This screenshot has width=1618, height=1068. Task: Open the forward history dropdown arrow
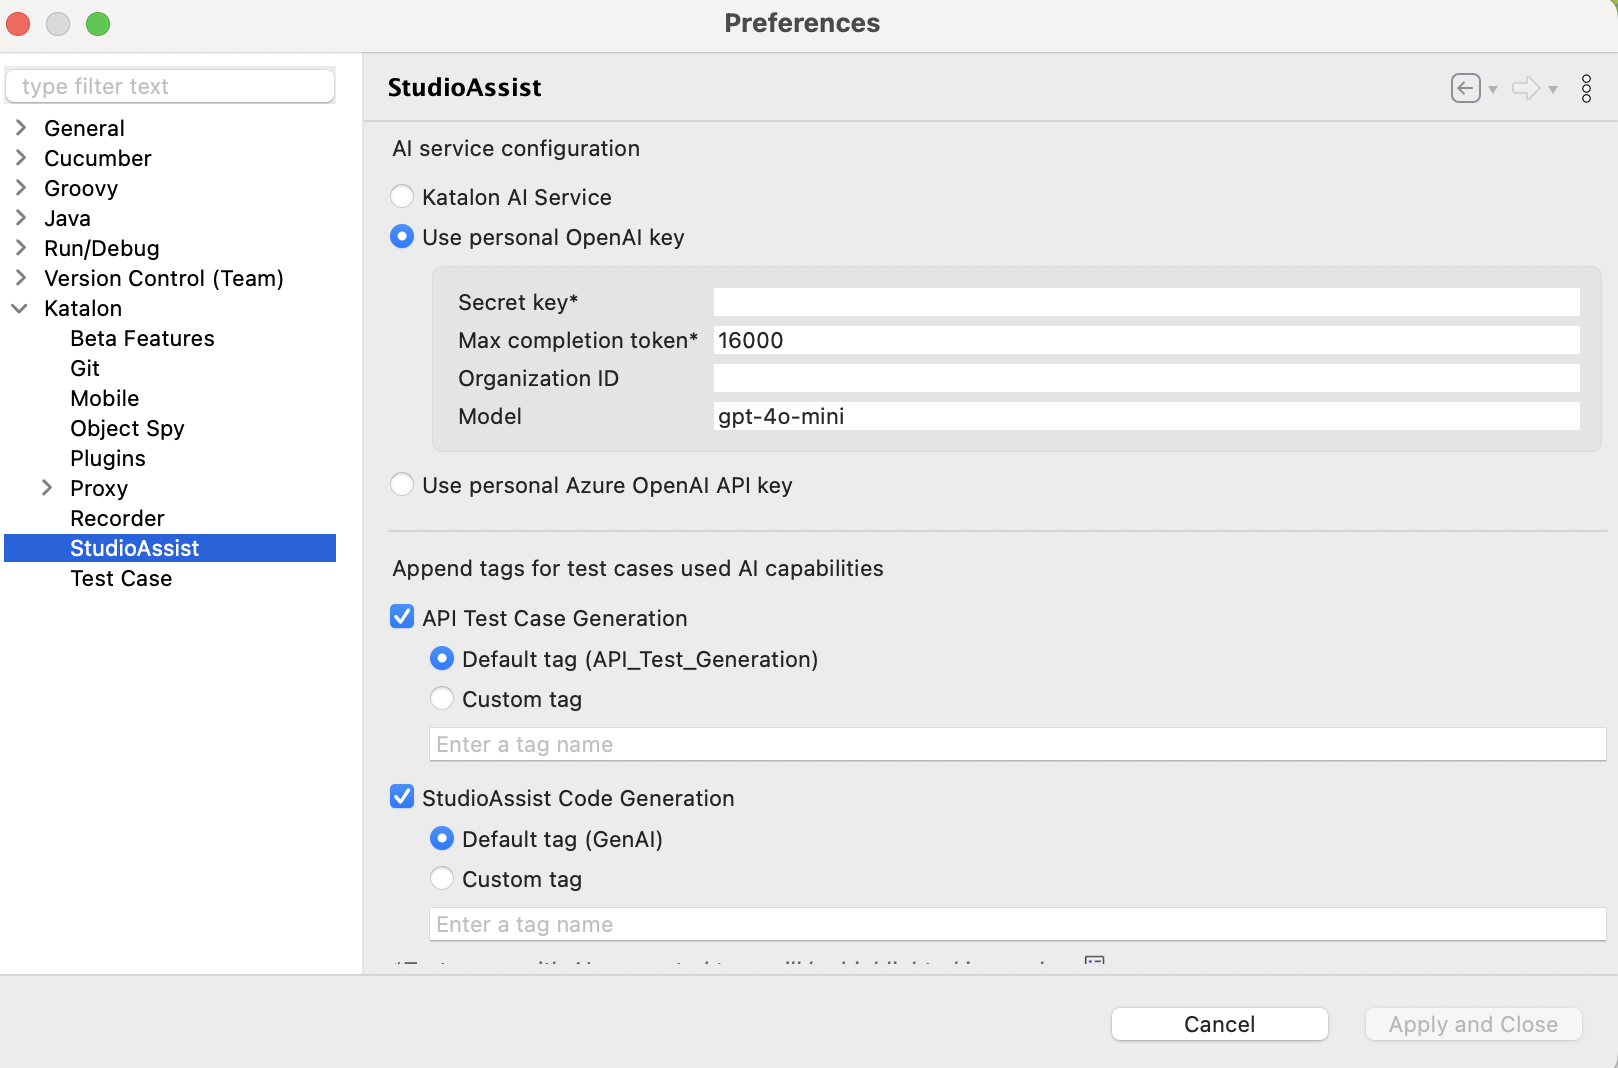click(1553, 89)
